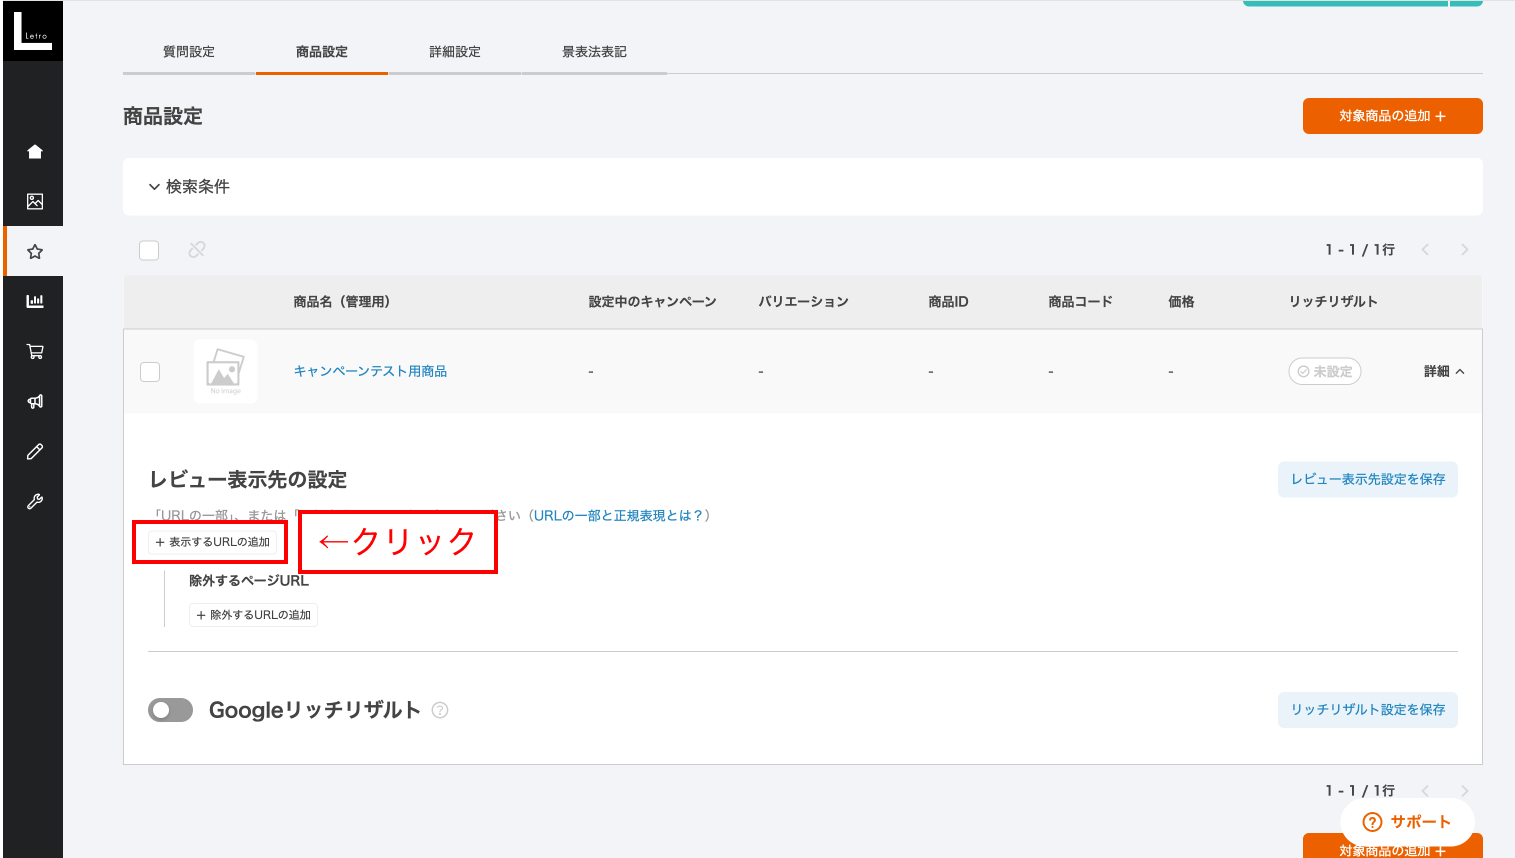
Task: Collapse the 詳細 row expander
Action: tap(1444, 372)
